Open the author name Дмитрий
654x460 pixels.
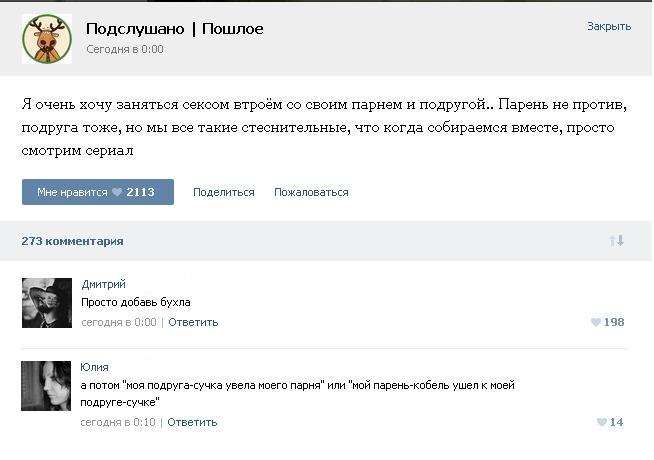pos(103,284)
